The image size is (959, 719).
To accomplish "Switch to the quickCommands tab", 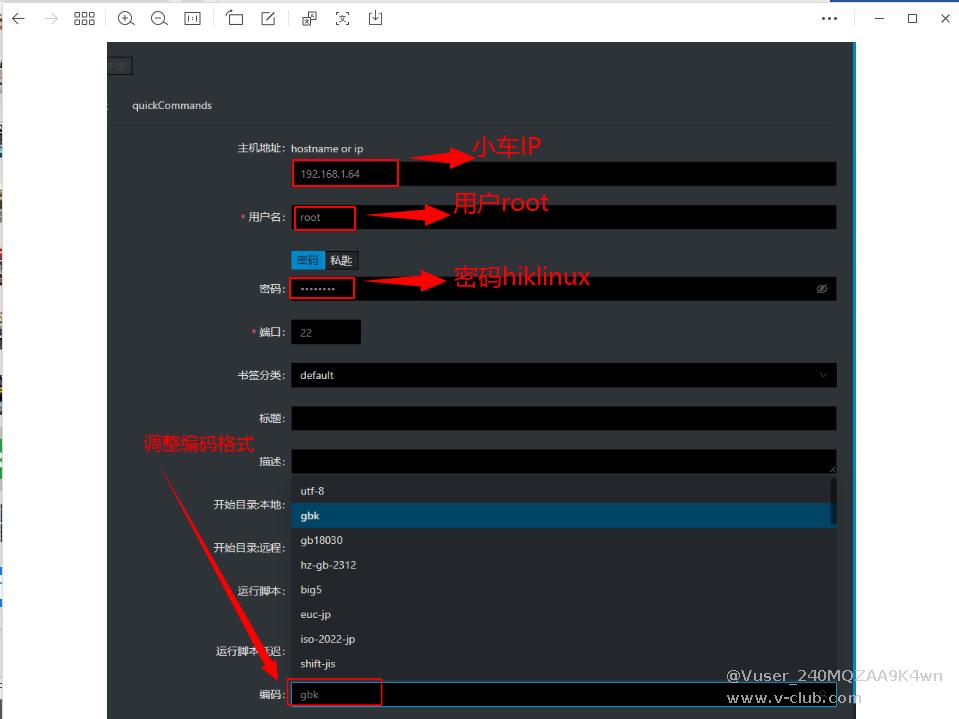I will coord(172,105).
